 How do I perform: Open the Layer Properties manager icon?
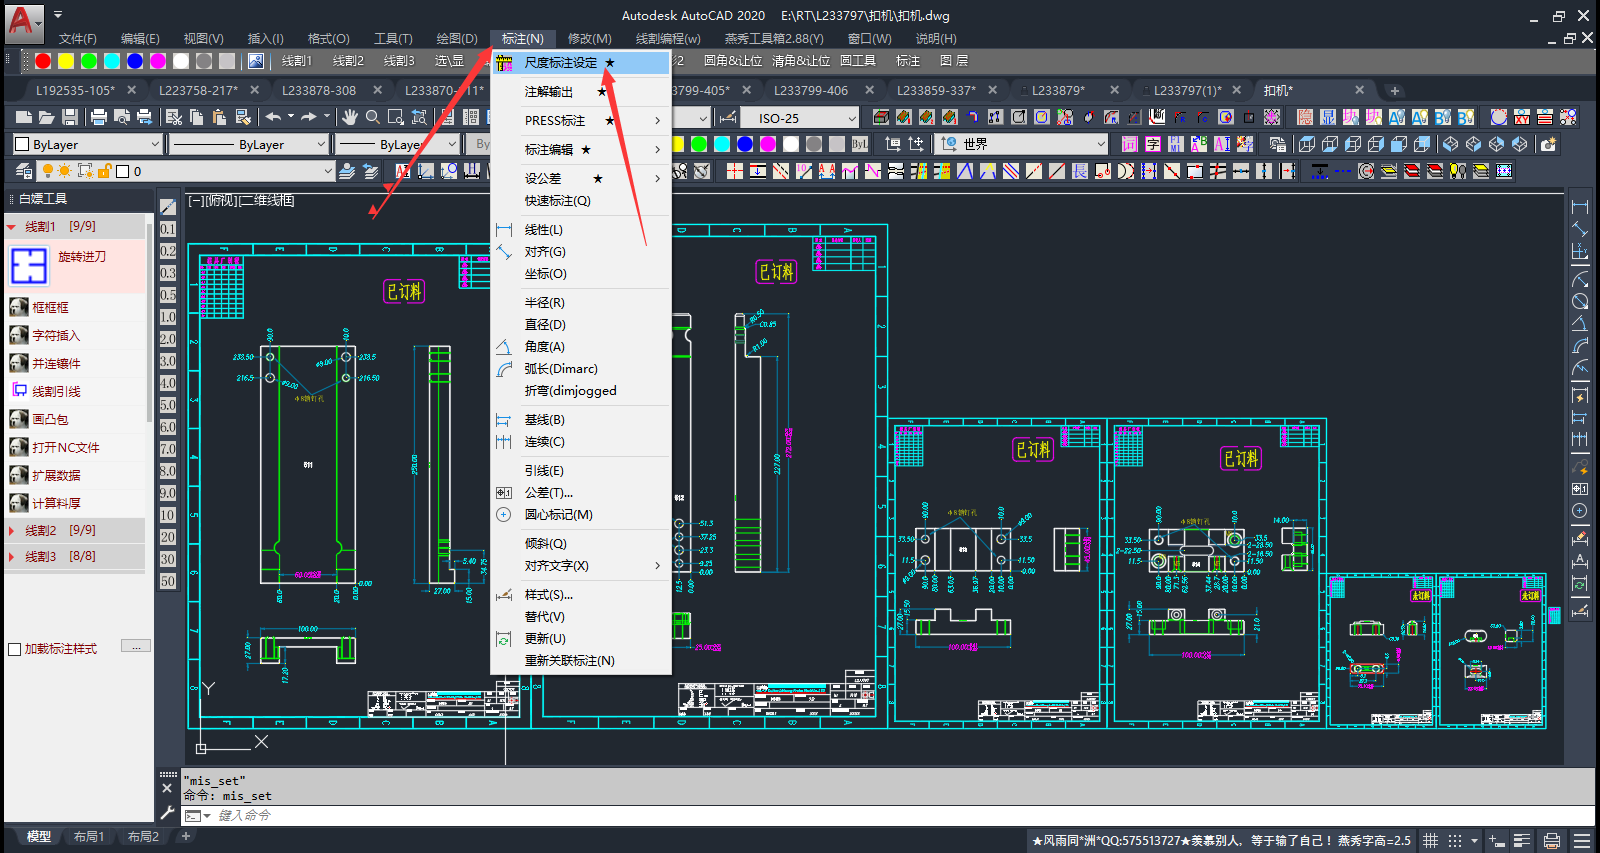tap(24, 171)
